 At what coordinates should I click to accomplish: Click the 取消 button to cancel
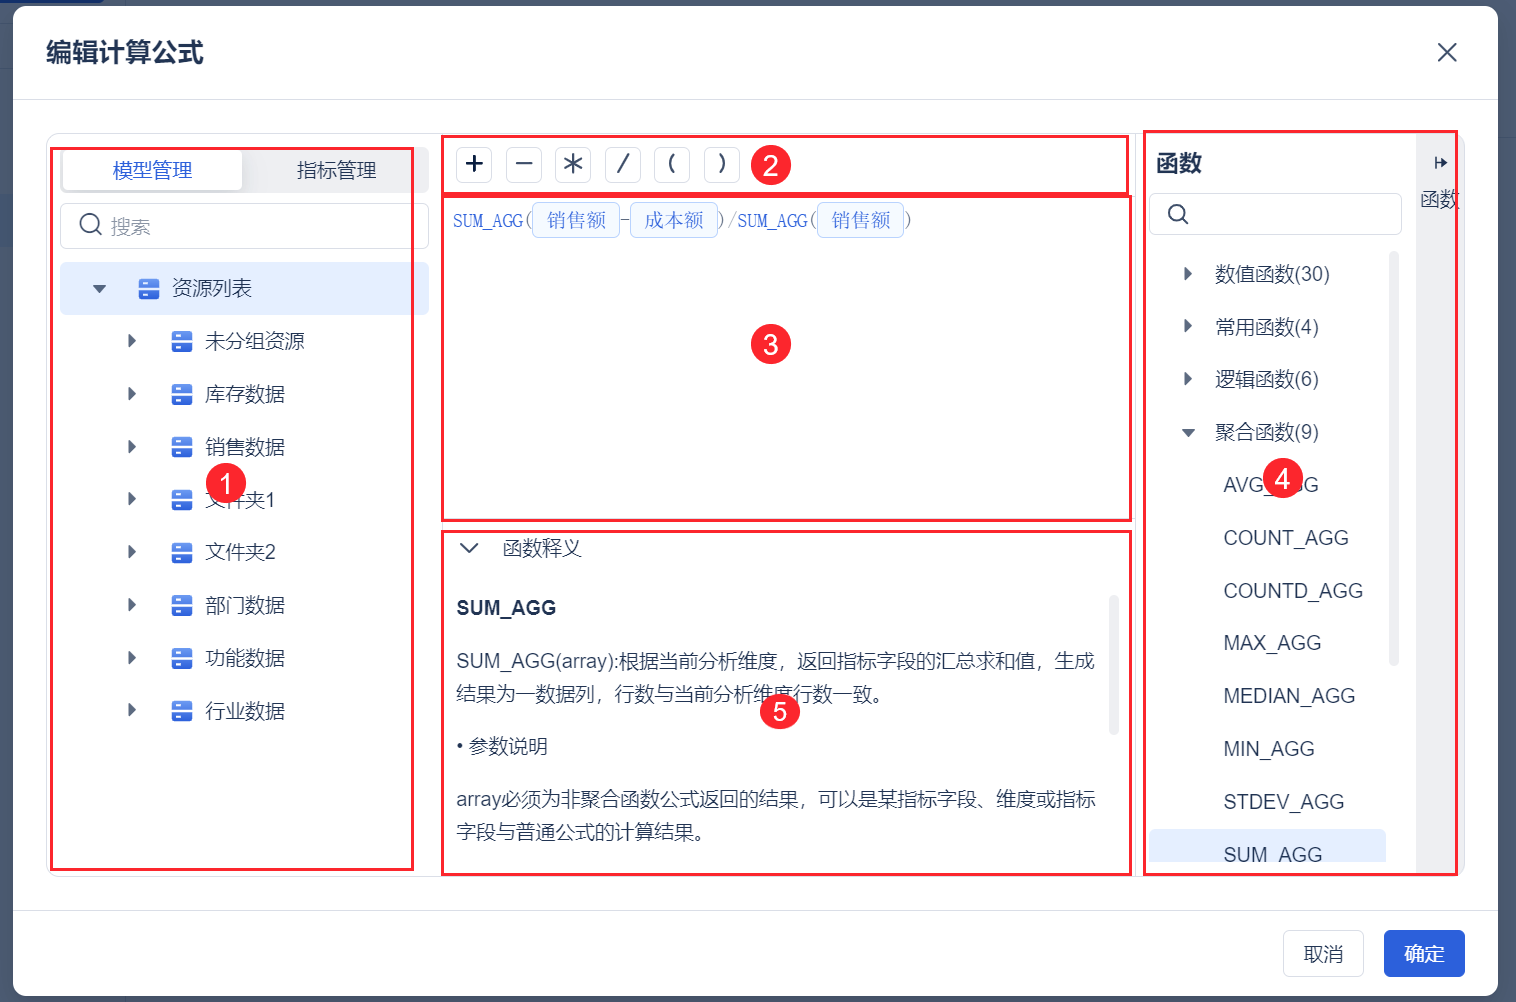click(x=1323, y=953)
